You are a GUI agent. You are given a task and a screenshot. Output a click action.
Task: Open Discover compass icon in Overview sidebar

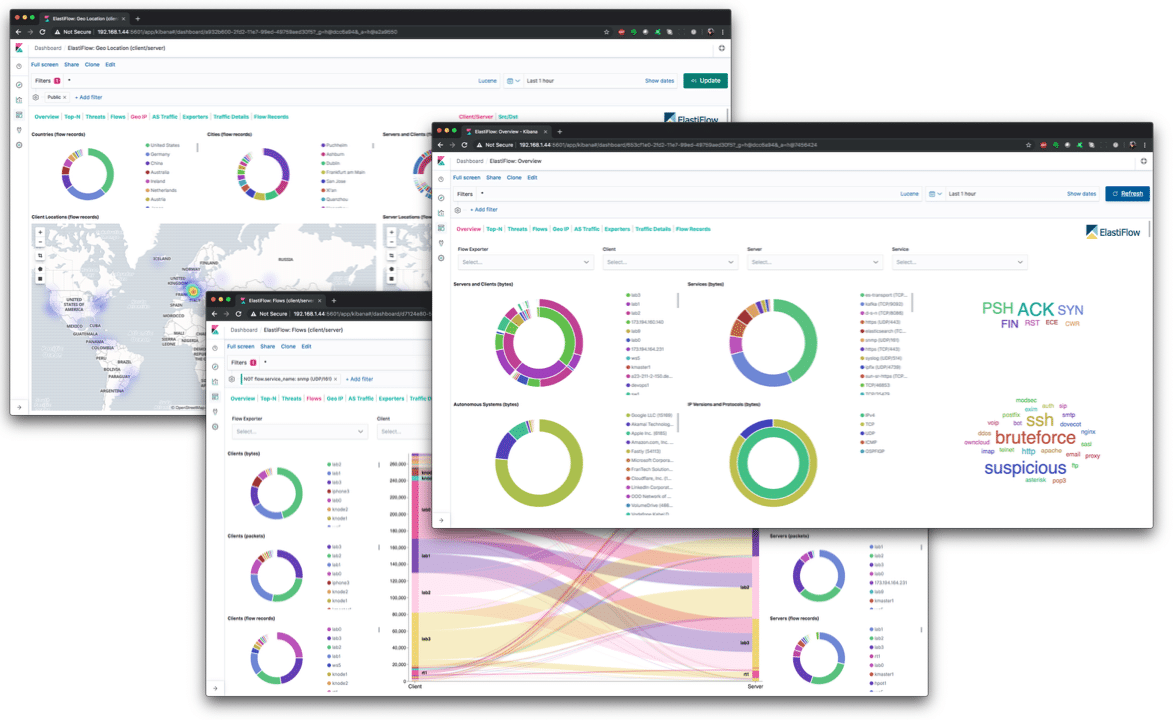coord(441,198)
